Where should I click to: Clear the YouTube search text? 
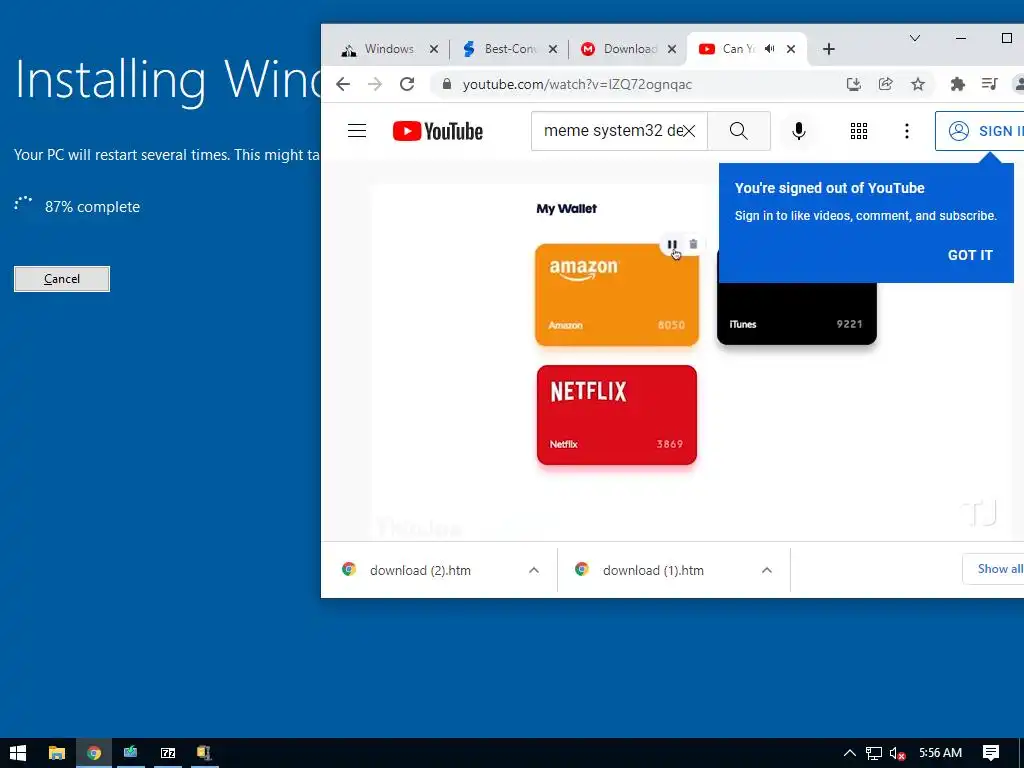tap(688, 131)
